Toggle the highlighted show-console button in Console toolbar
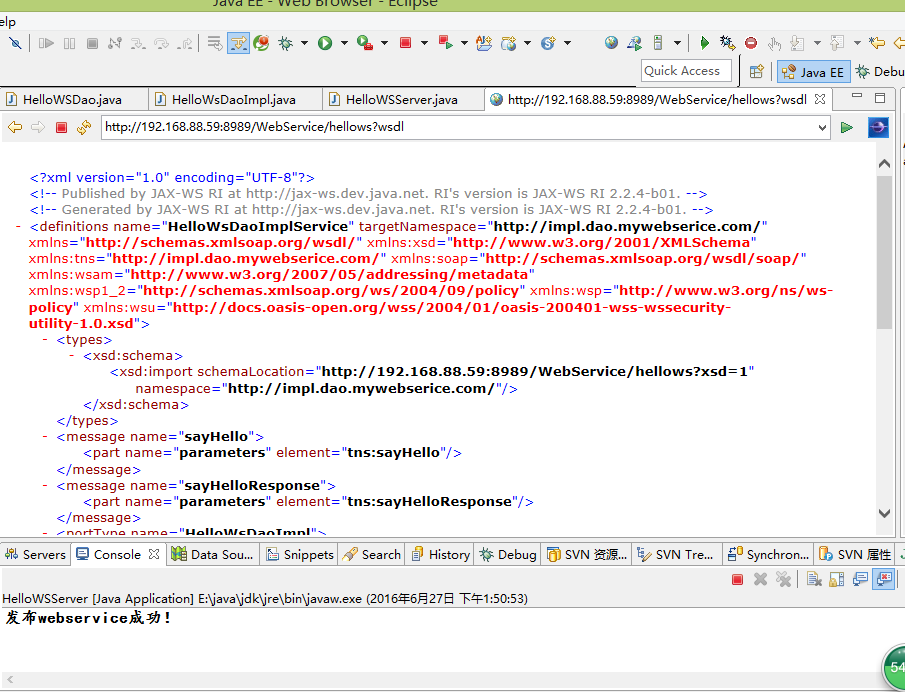Screen dimensions: 905x692 click(883, 579)
